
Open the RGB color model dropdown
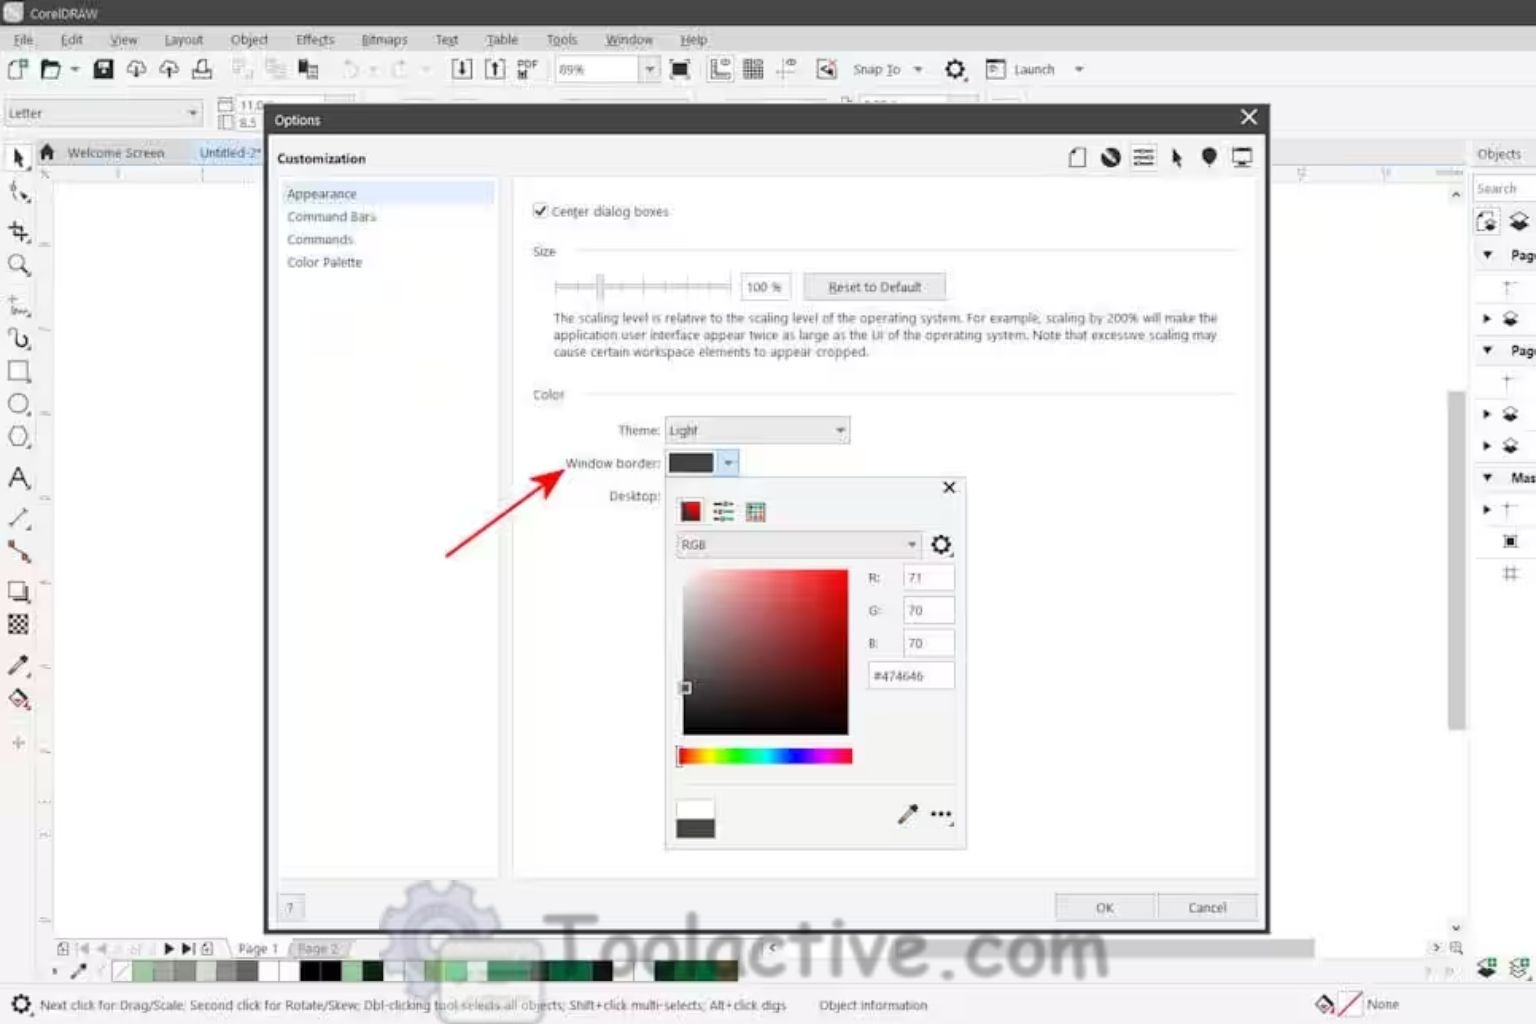(796, 544)
